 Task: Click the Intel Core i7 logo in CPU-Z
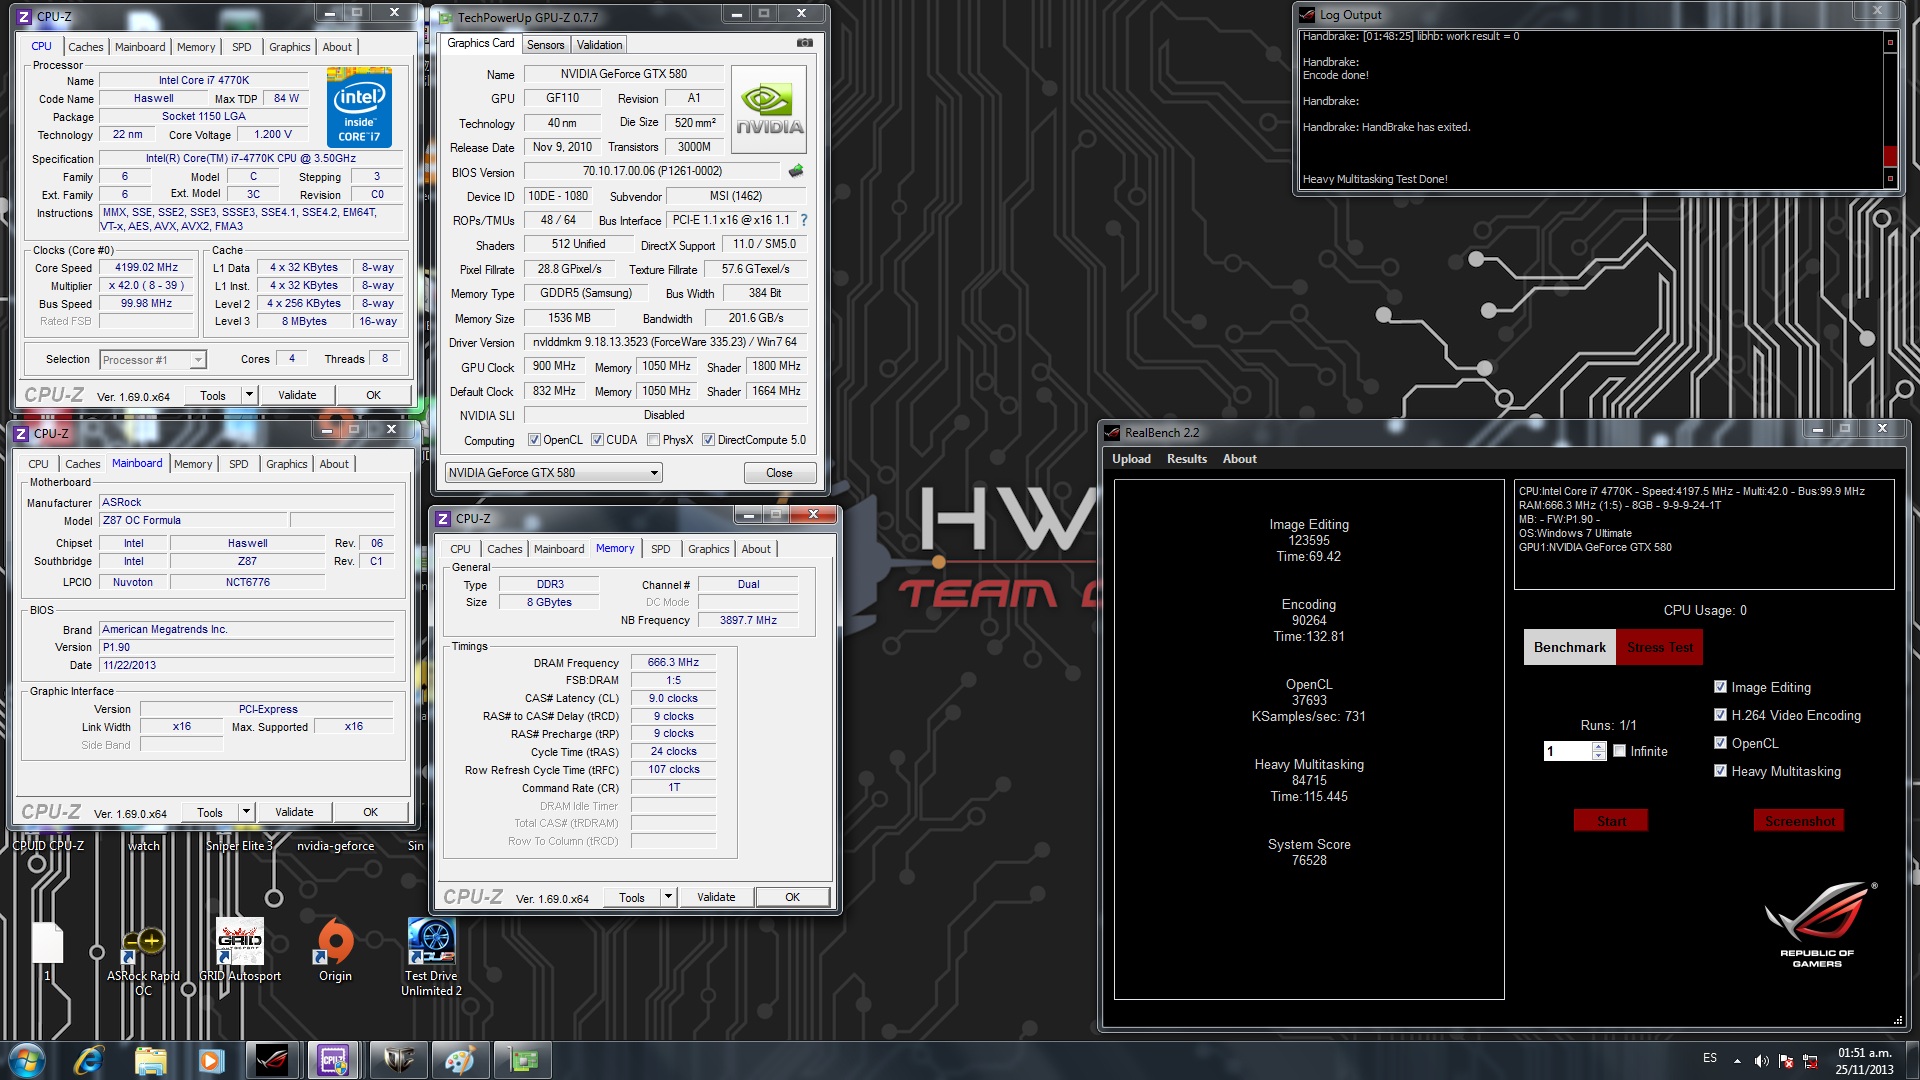(x=359, y=108)
